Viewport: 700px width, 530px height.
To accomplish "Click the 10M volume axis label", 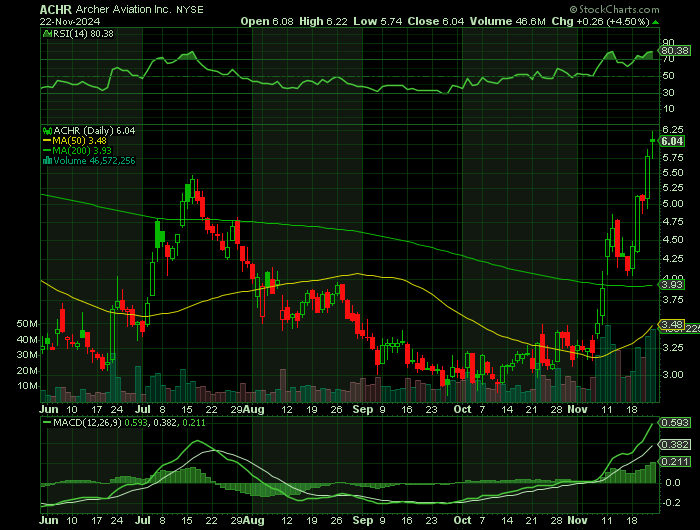I will [x=27, y=386].
